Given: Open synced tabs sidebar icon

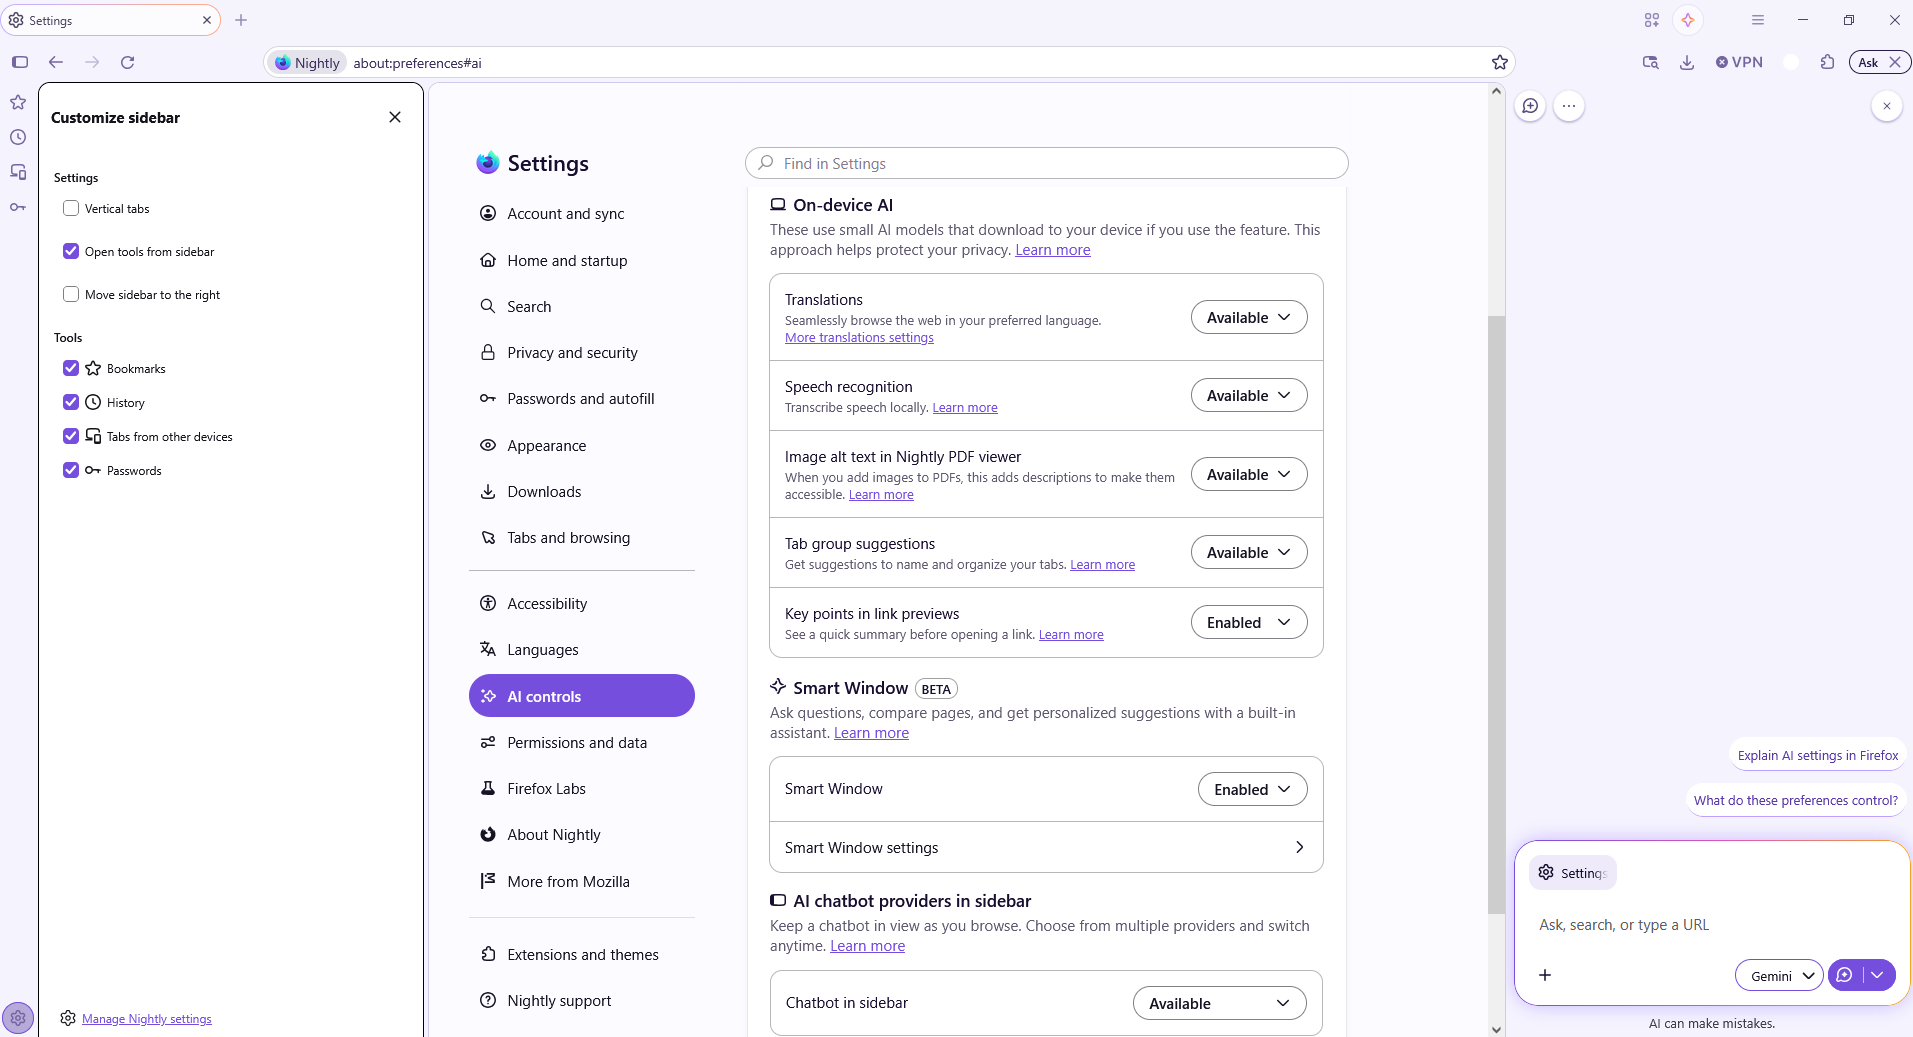Looking at the screenshot, I should [18, 172].
